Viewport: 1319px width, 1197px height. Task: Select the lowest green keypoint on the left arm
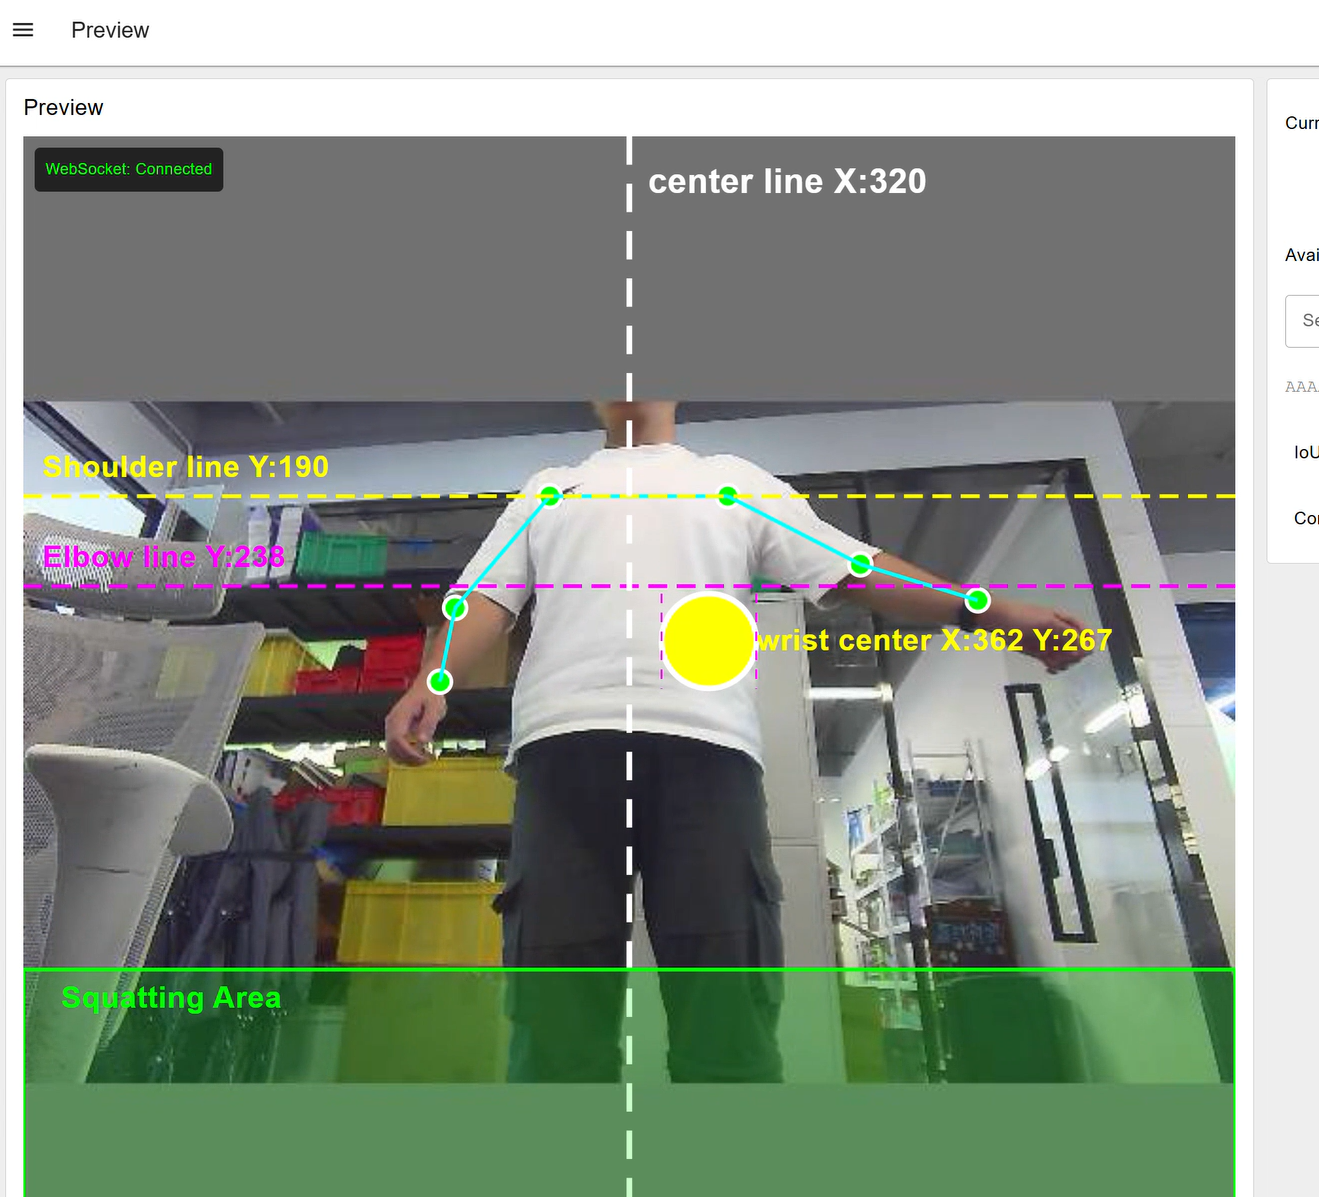point(440,682)
